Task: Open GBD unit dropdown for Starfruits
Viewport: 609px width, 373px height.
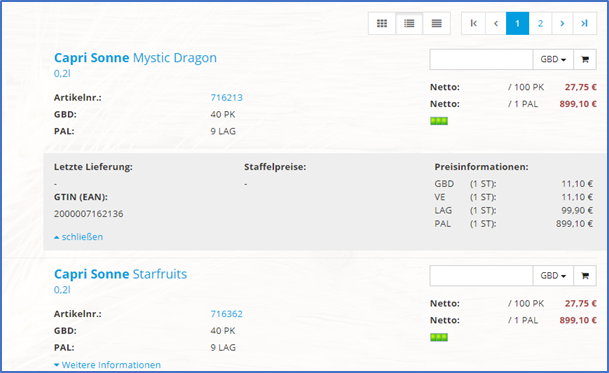Action: [x=553, y=276]
